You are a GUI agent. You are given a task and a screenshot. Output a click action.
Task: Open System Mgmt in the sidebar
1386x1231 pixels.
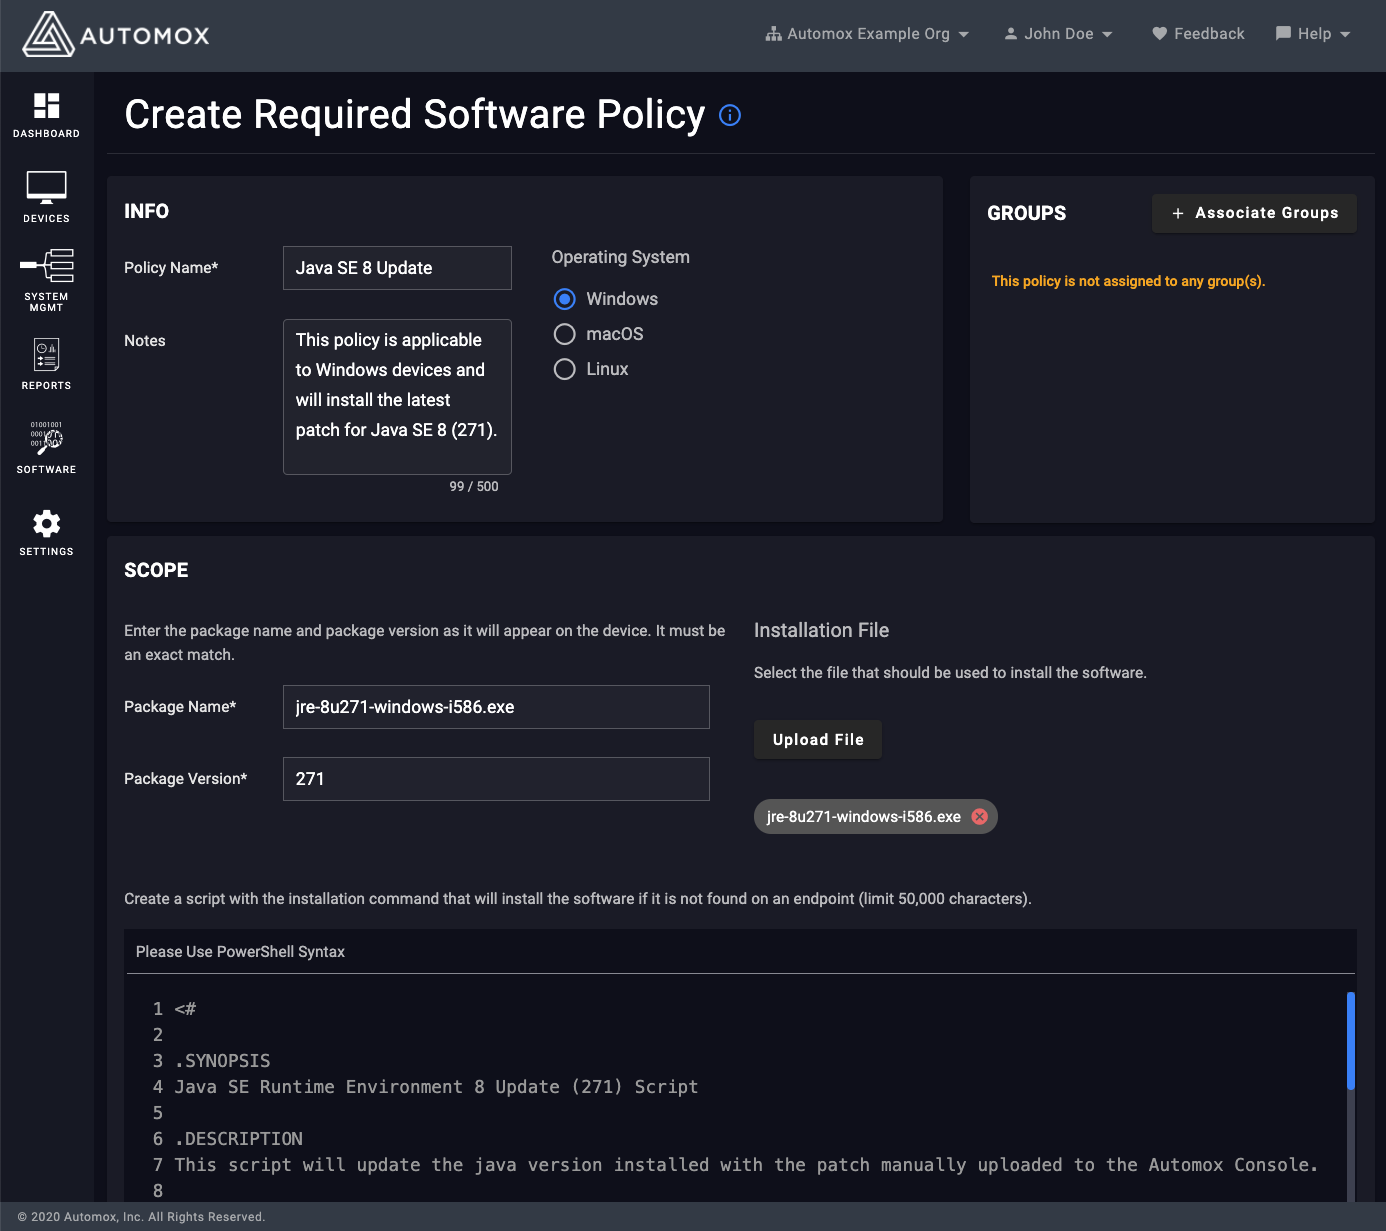[x=46, y=281]
